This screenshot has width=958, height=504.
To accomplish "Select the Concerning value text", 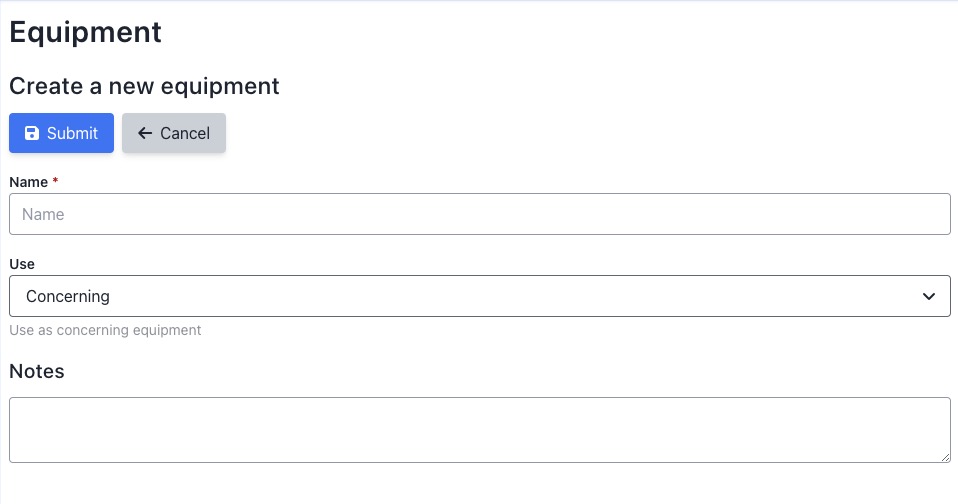I will coord(68,296).
